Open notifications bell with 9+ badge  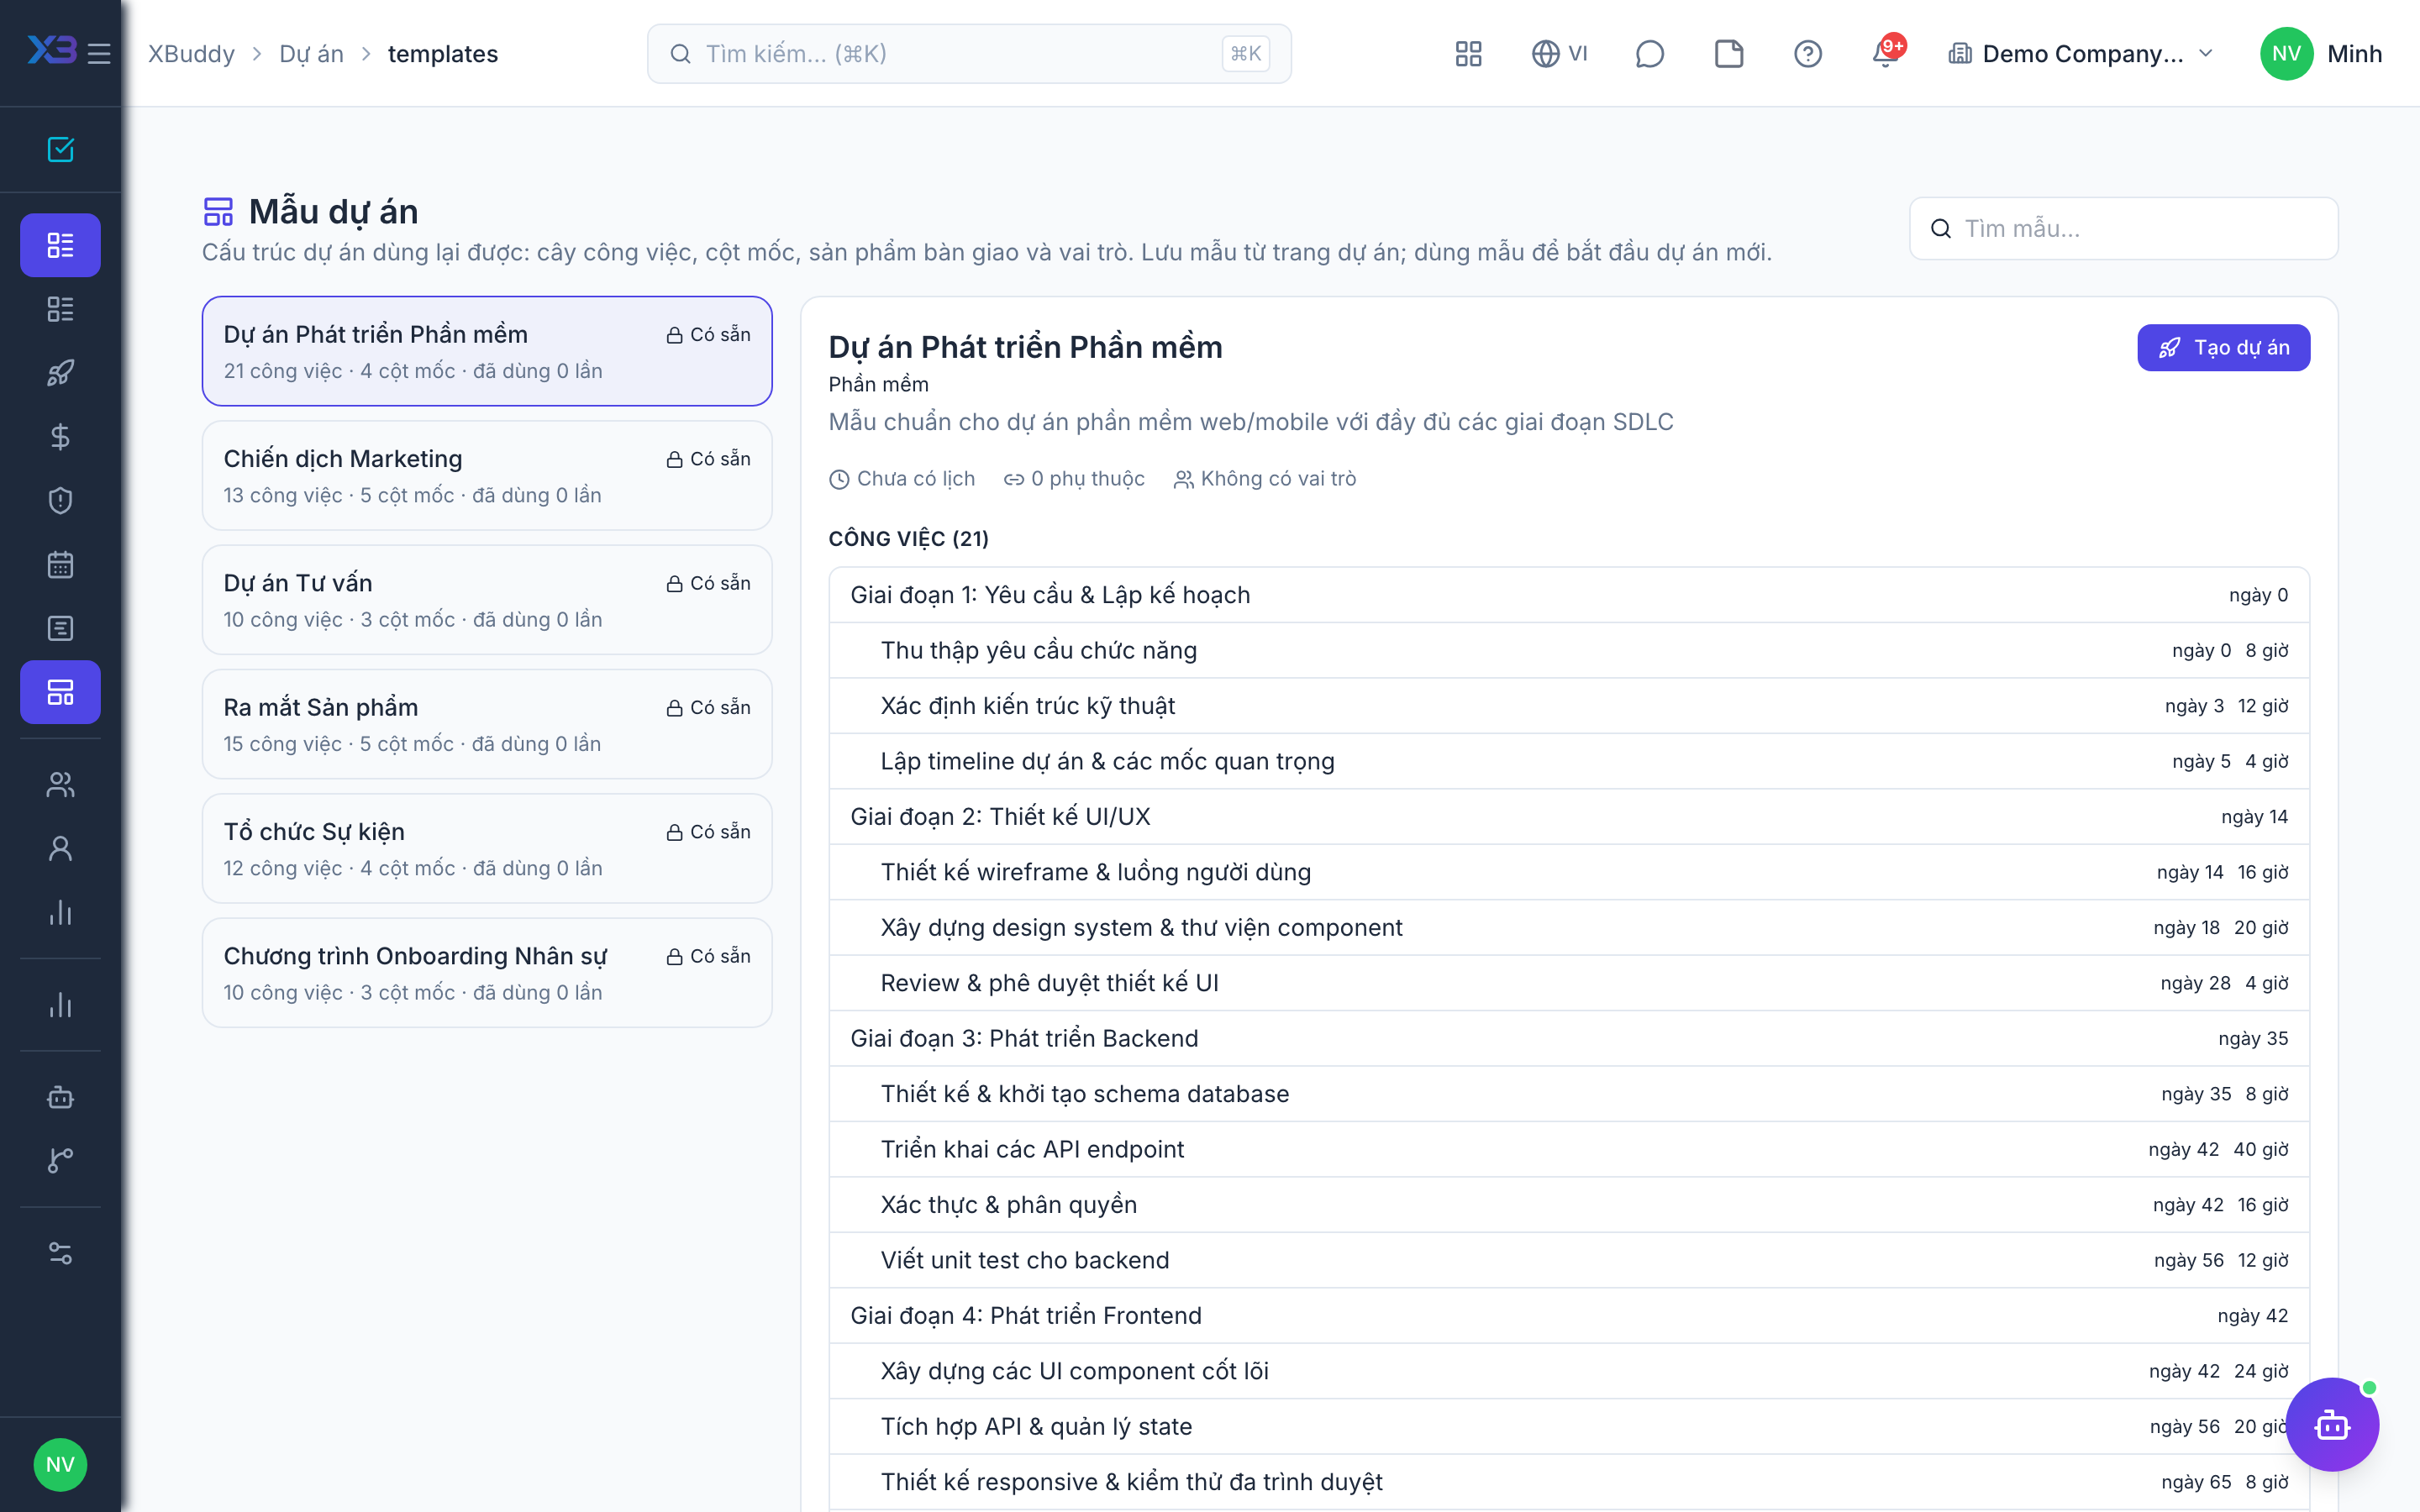[1886, 52]
